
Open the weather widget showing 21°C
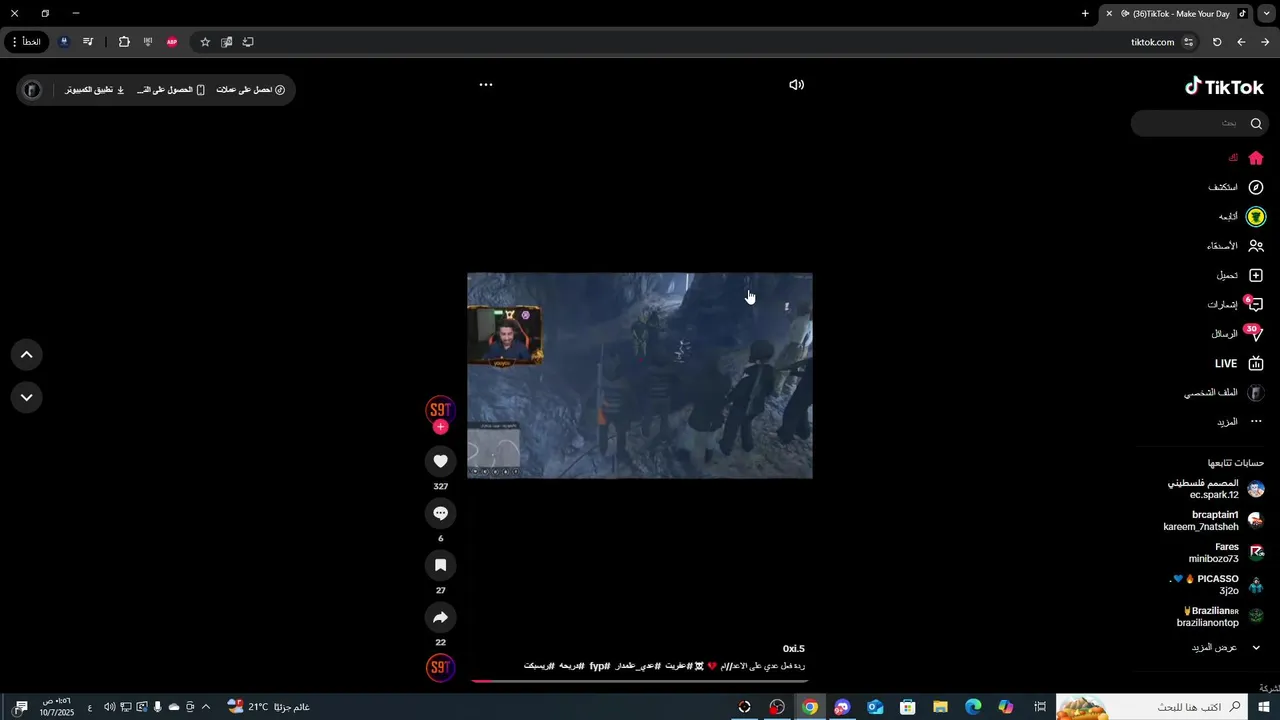tap(268, 707)
